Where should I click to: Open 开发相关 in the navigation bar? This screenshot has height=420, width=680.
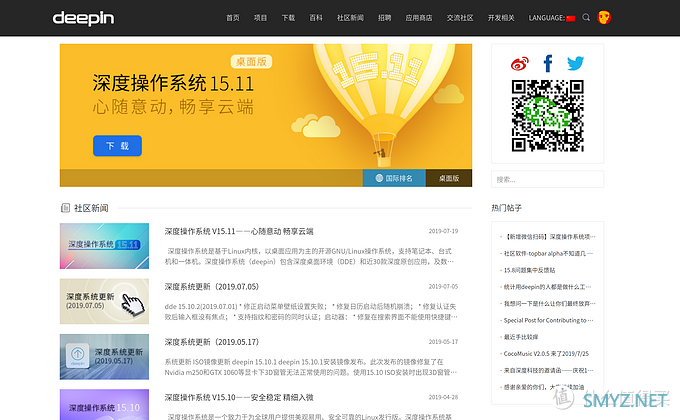[501, 18]
